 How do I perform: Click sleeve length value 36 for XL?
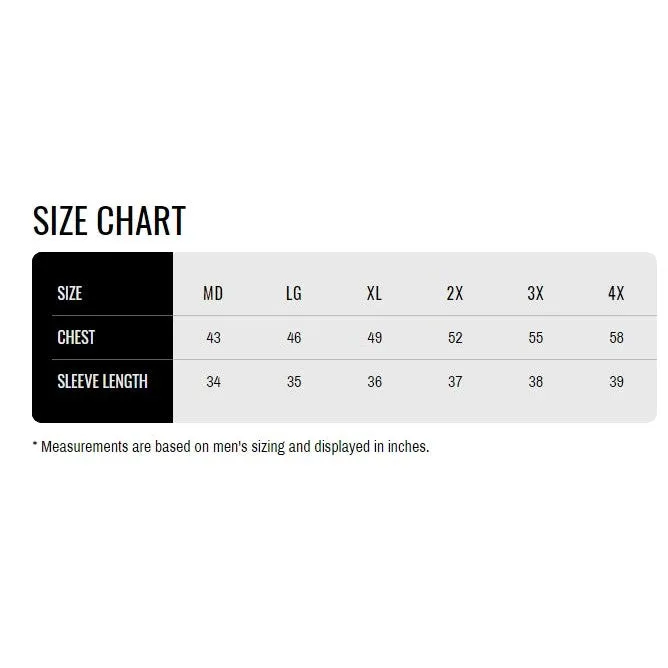374,381
